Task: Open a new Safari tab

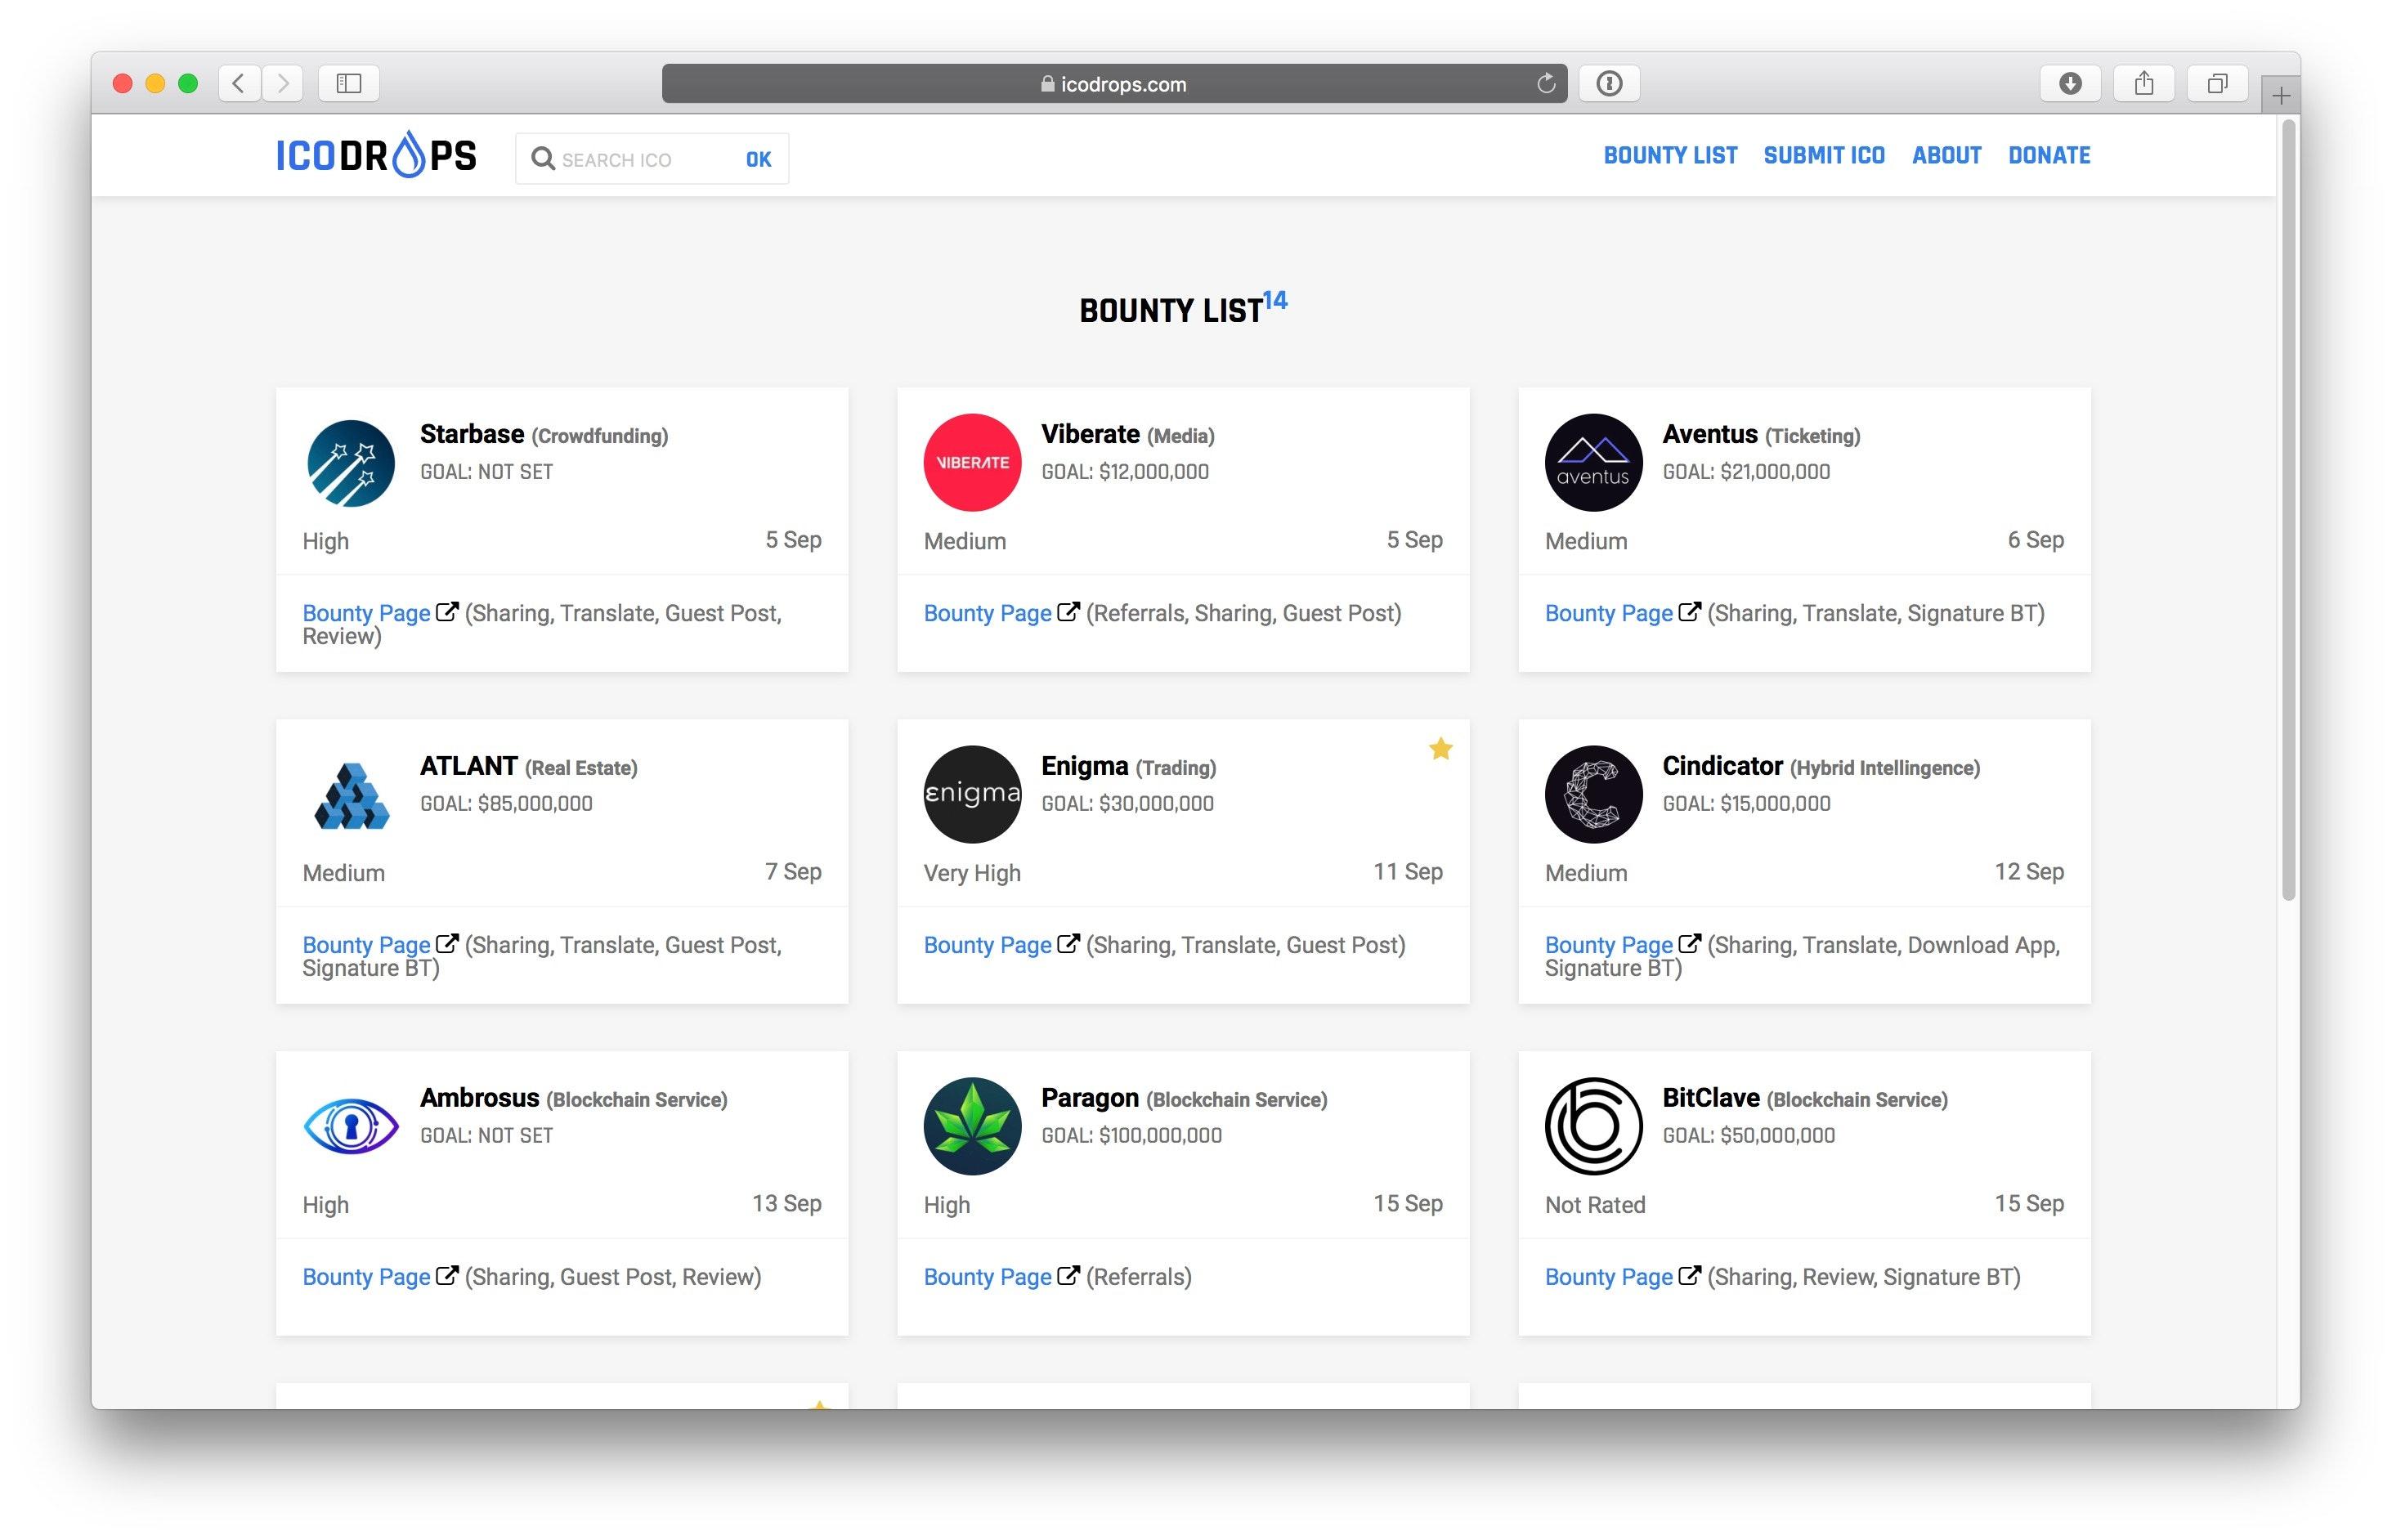Action: click(x=2280, y=96)
